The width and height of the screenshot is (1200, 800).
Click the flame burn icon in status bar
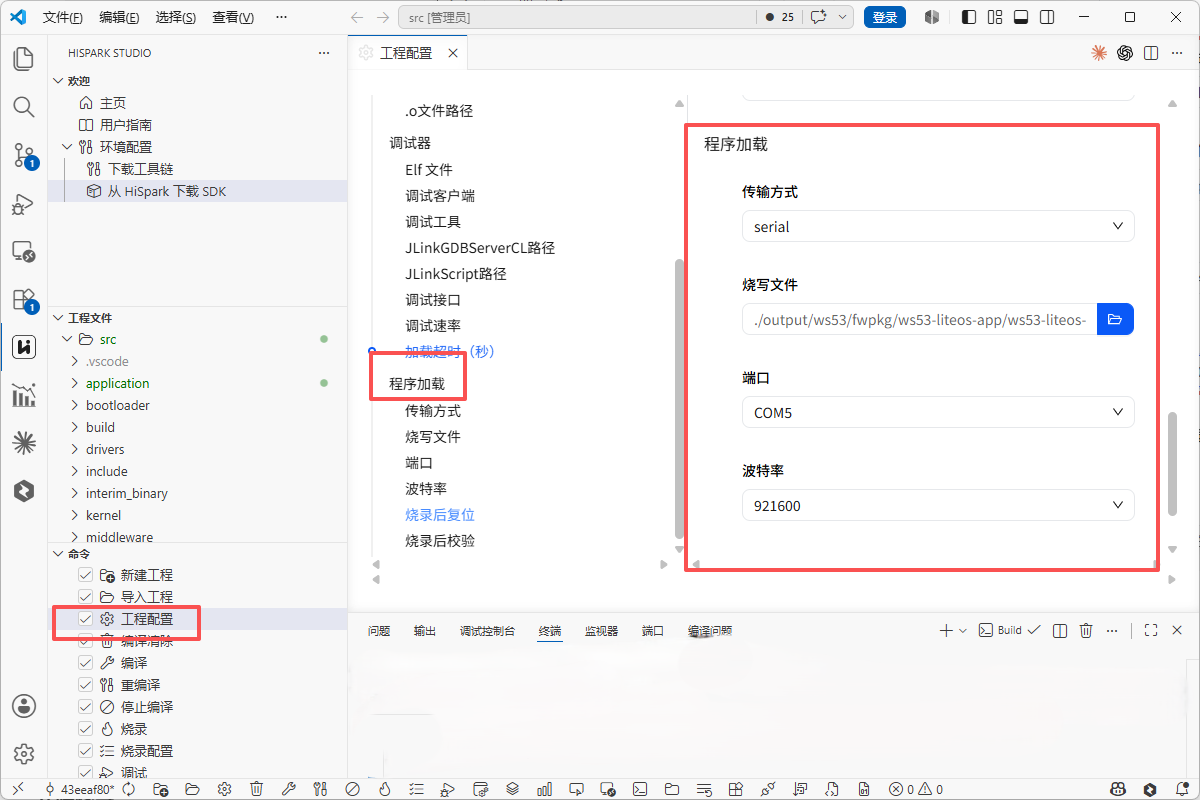(384, 789)
